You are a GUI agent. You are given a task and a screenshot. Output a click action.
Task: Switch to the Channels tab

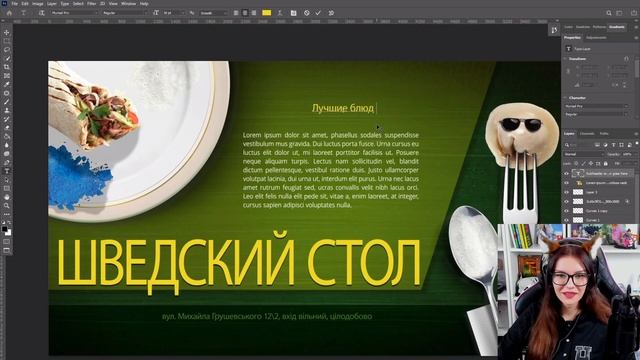[x=587, y=134]
